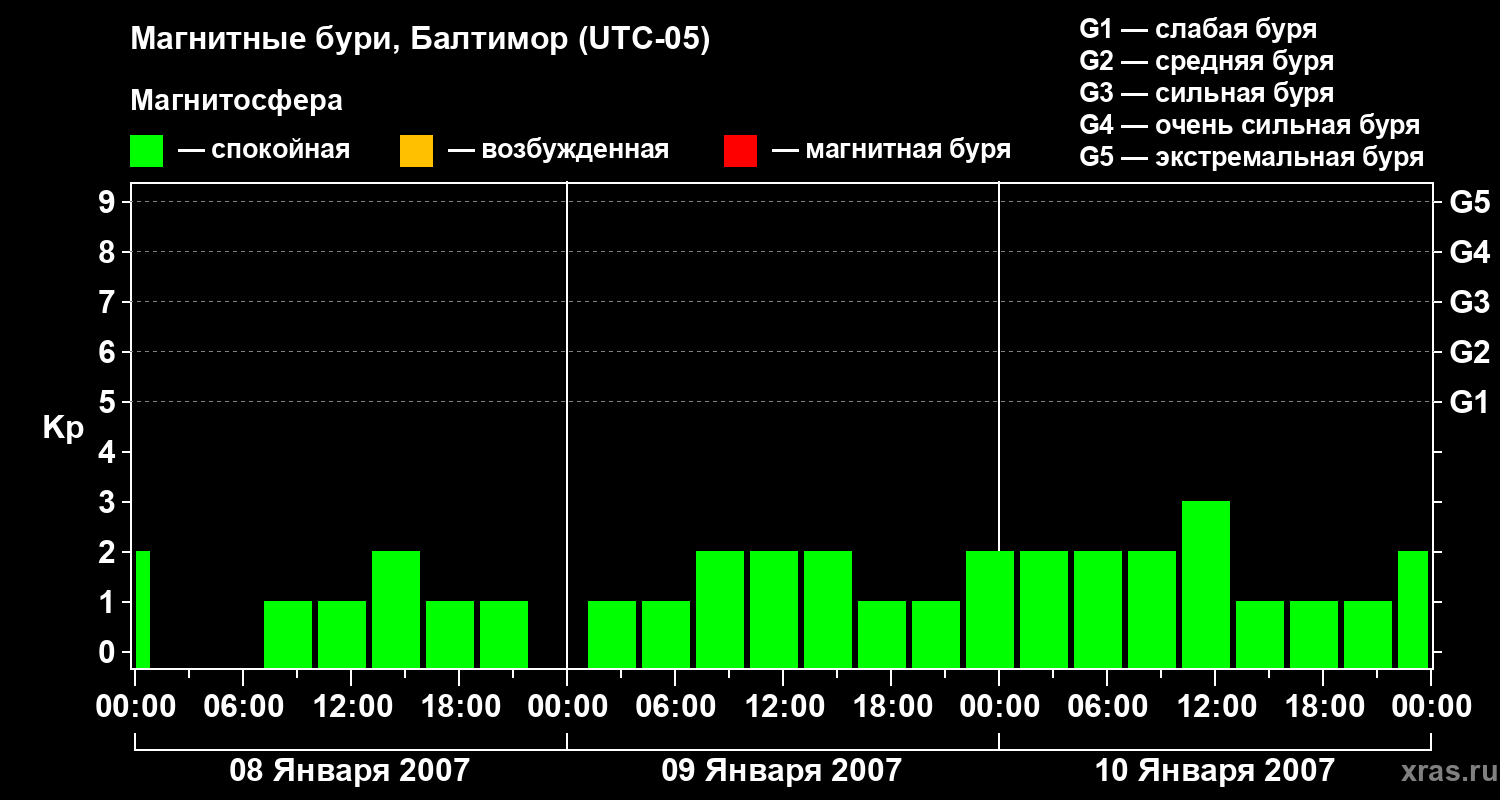Click the green 'спокойная' legend swatch
The image size is (1500, 800).
click(147, 151)
